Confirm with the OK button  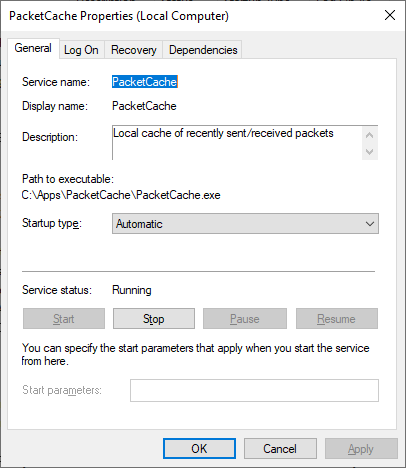point(199,449)
